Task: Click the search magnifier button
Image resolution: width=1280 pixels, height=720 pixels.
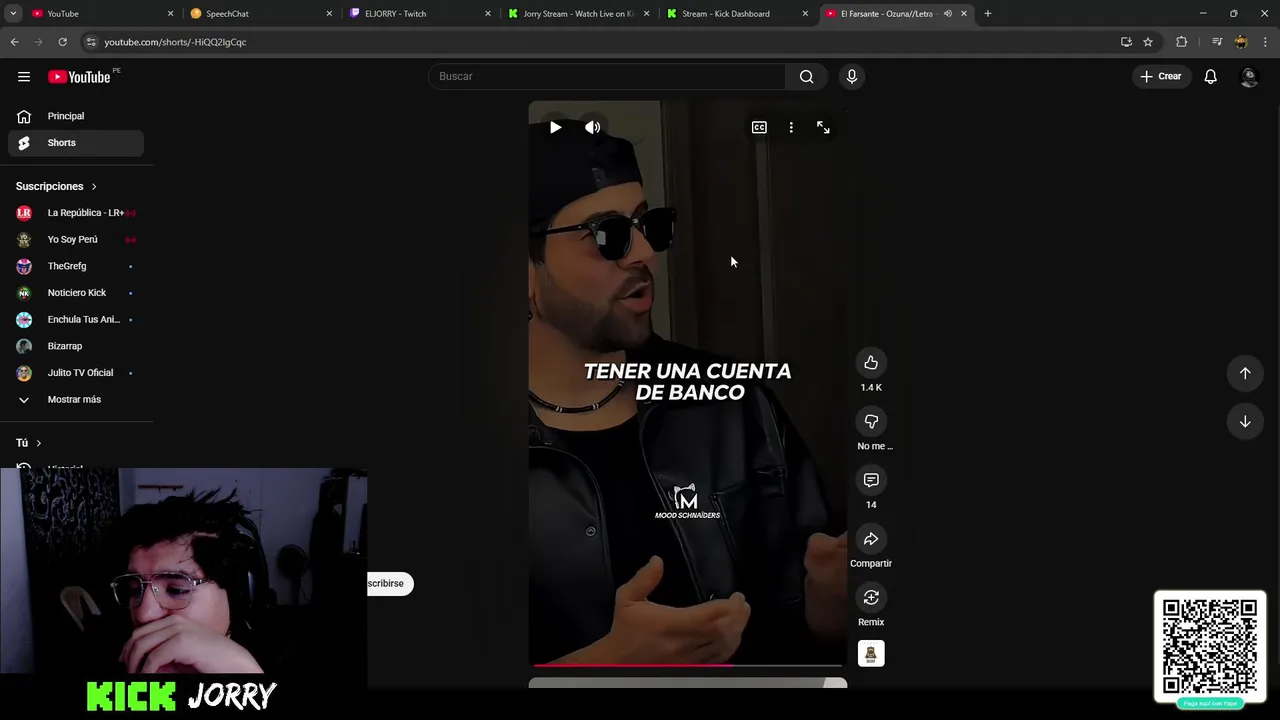Action: coord(806,77)
